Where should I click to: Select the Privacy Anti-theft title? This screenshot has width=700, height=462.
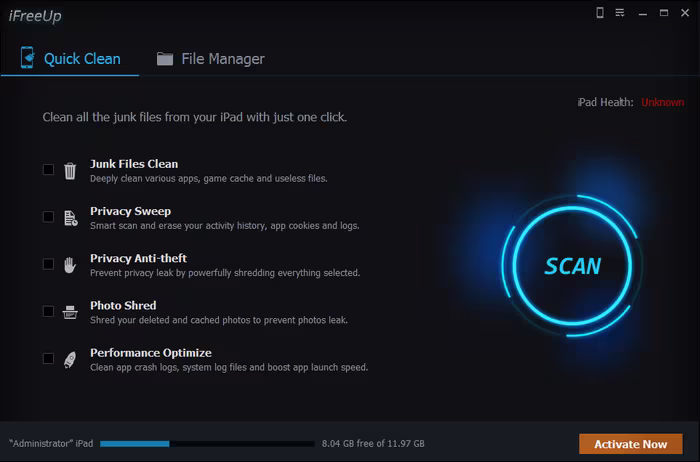[138, 258]
